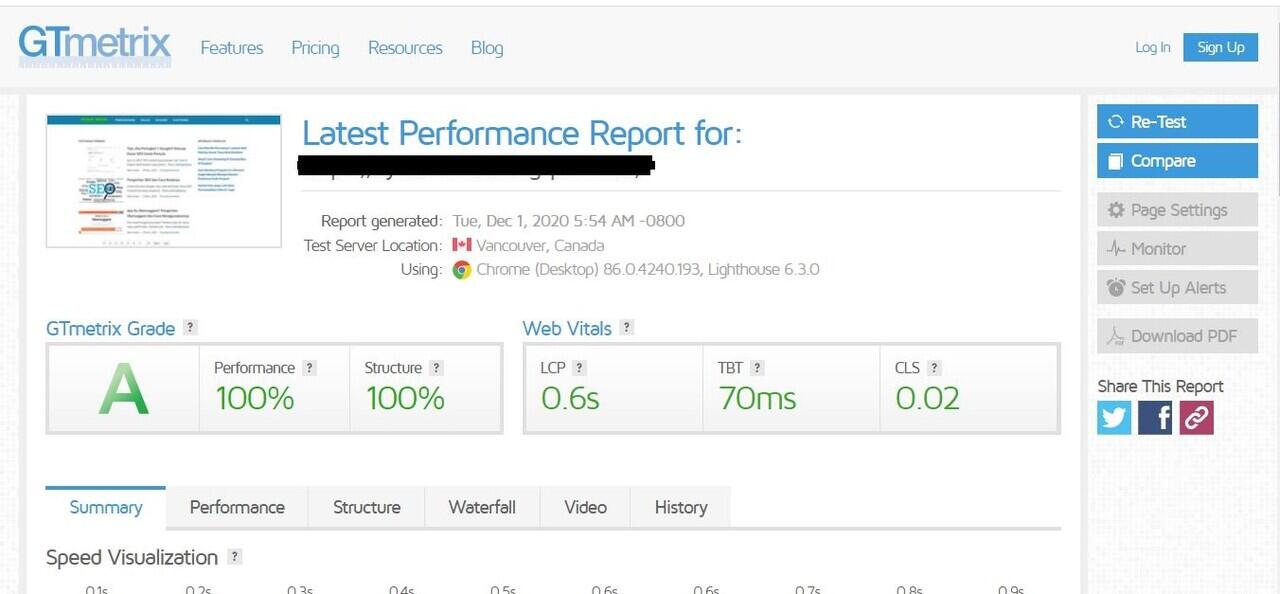Click Download PDF button
Screen dimensions: 1280x594
pyautogui.click(x=1177, y=336)
